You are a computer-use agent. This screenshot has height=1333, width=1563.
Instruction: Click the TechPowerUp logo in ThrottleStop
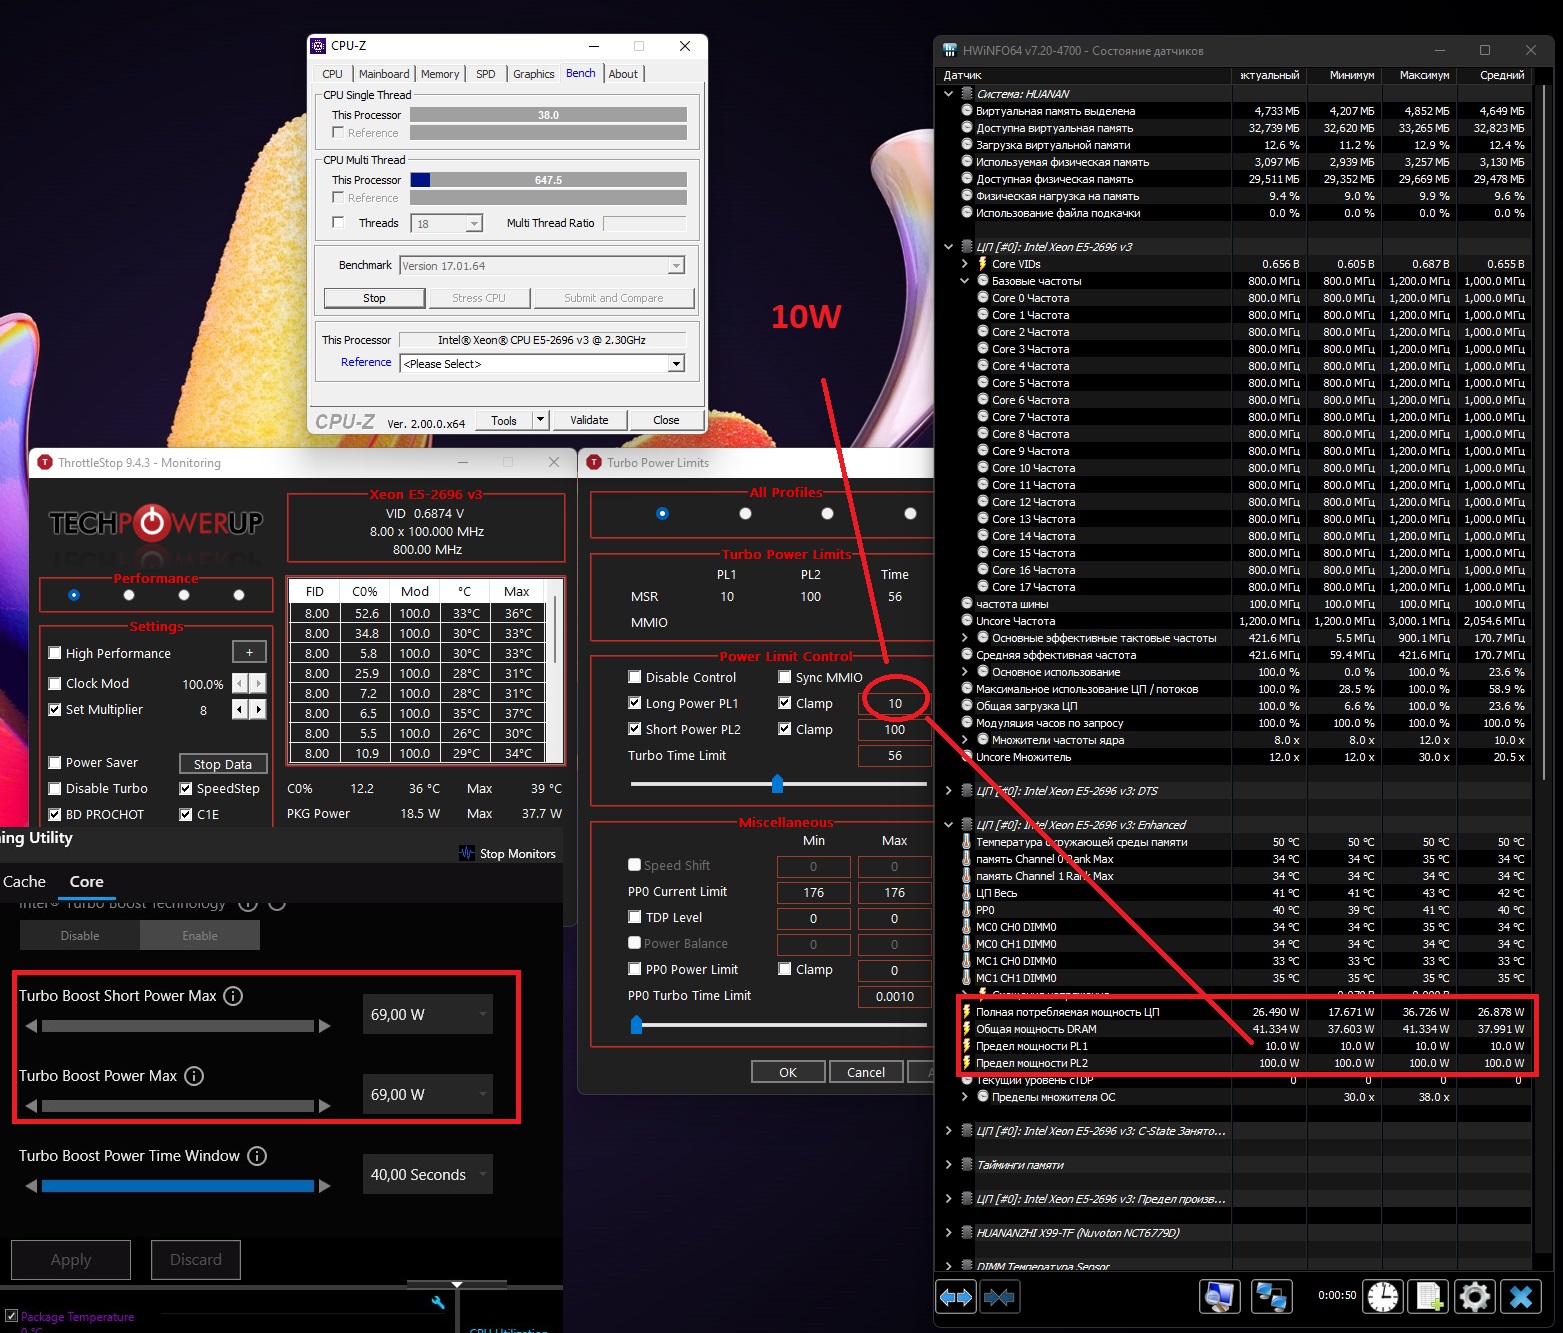155,522
